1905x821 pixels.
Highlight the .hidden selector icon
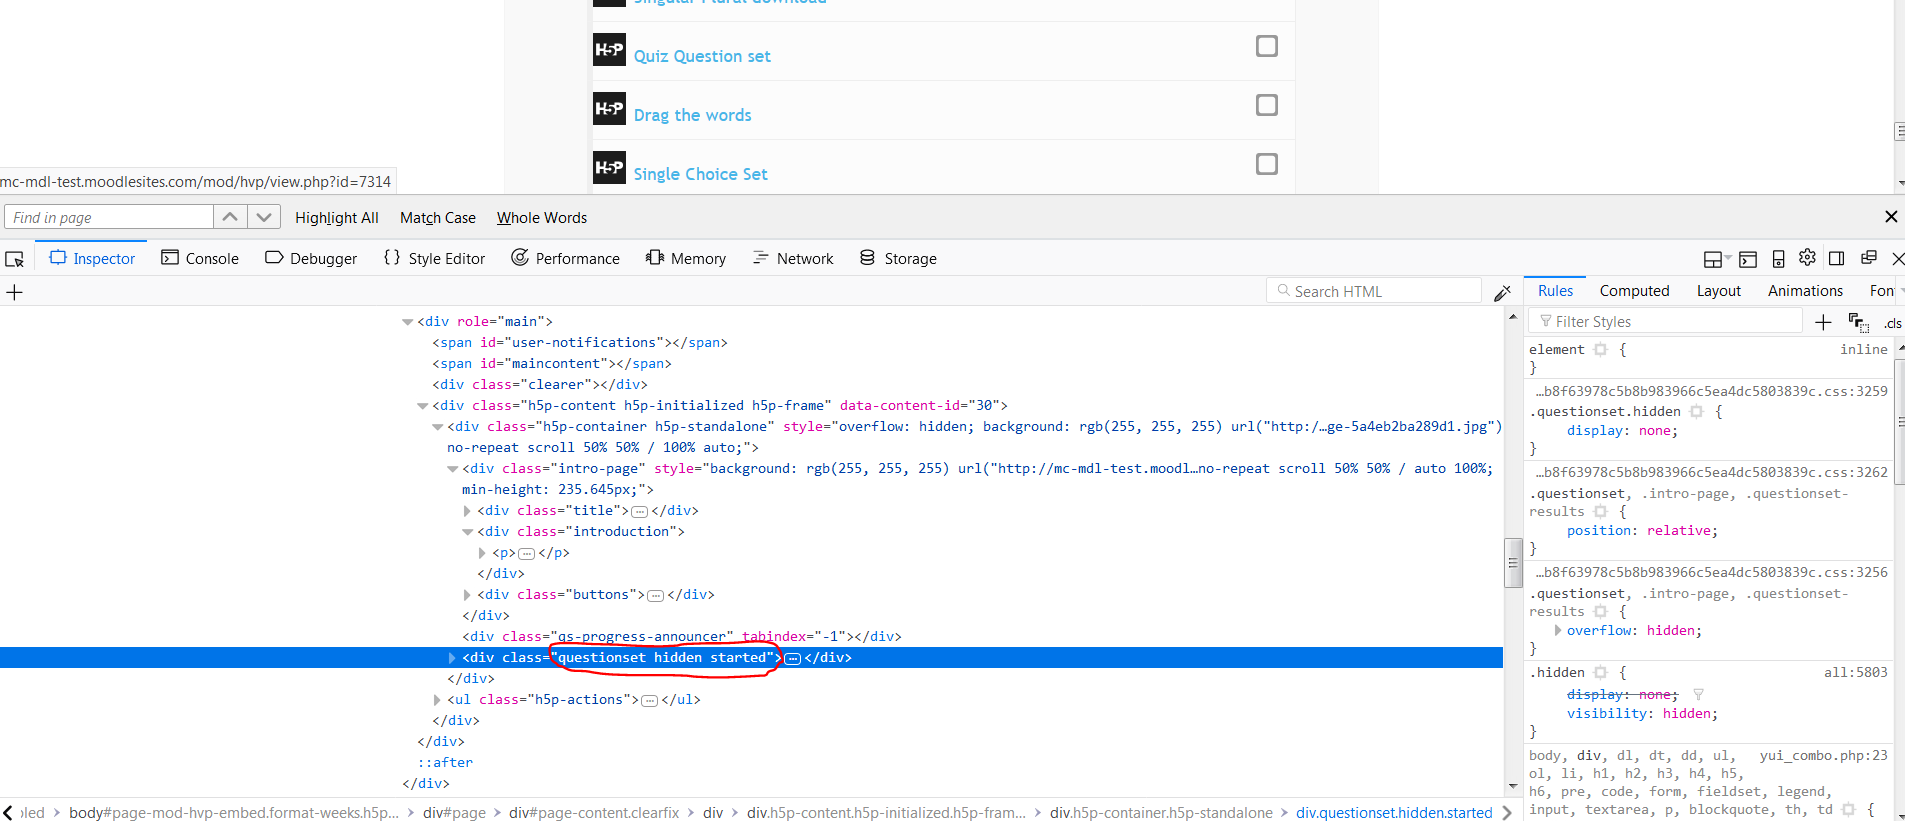(x=1600, y=672)
